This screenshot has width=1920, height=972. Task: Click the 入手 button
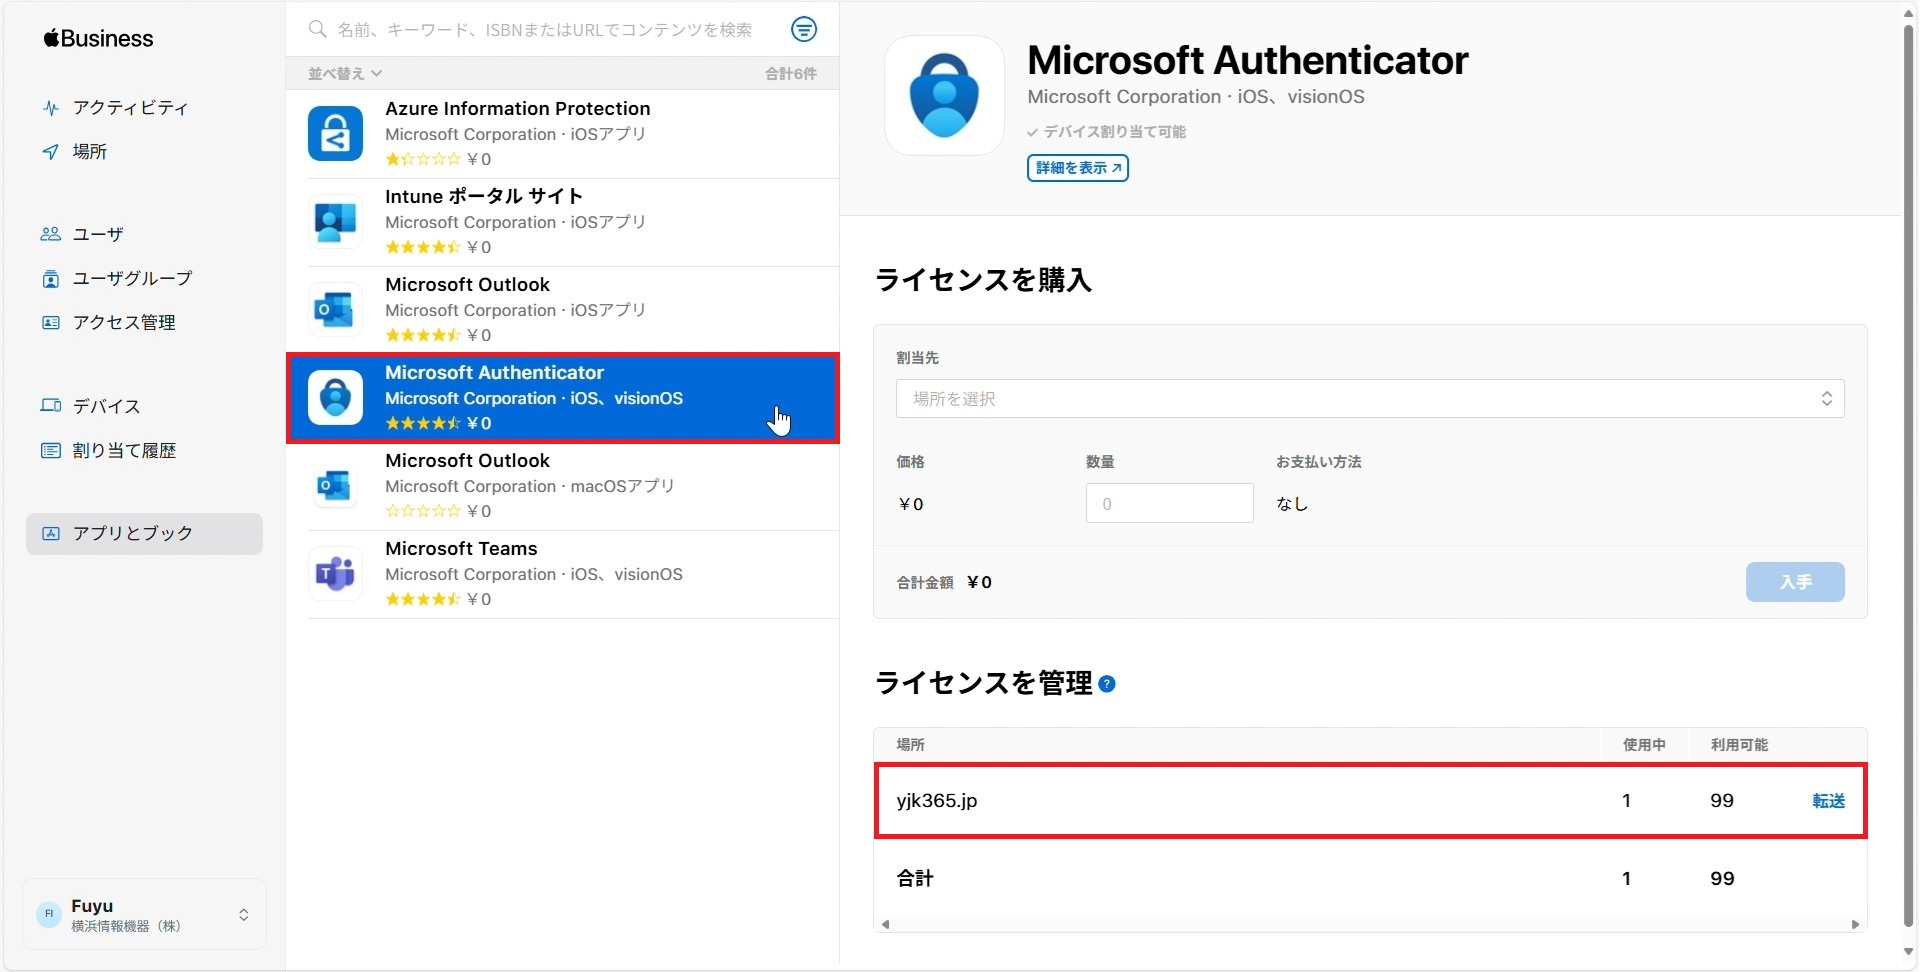pyautogui.click(x=1794, y=582)
